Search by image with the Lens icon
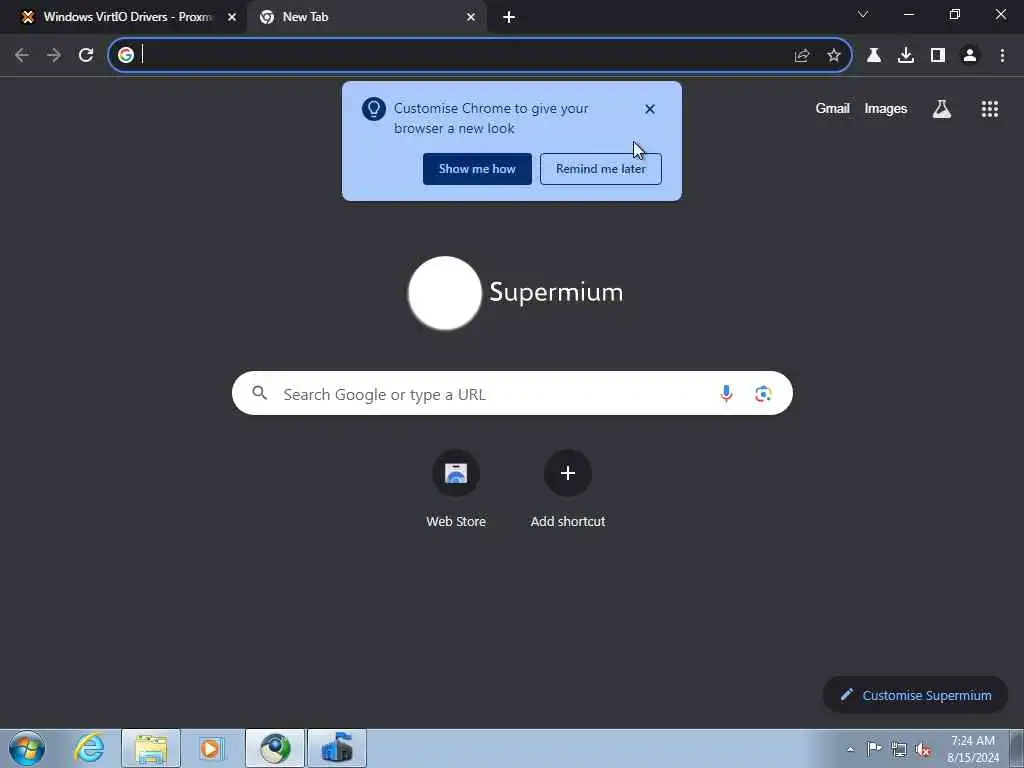 763,394
